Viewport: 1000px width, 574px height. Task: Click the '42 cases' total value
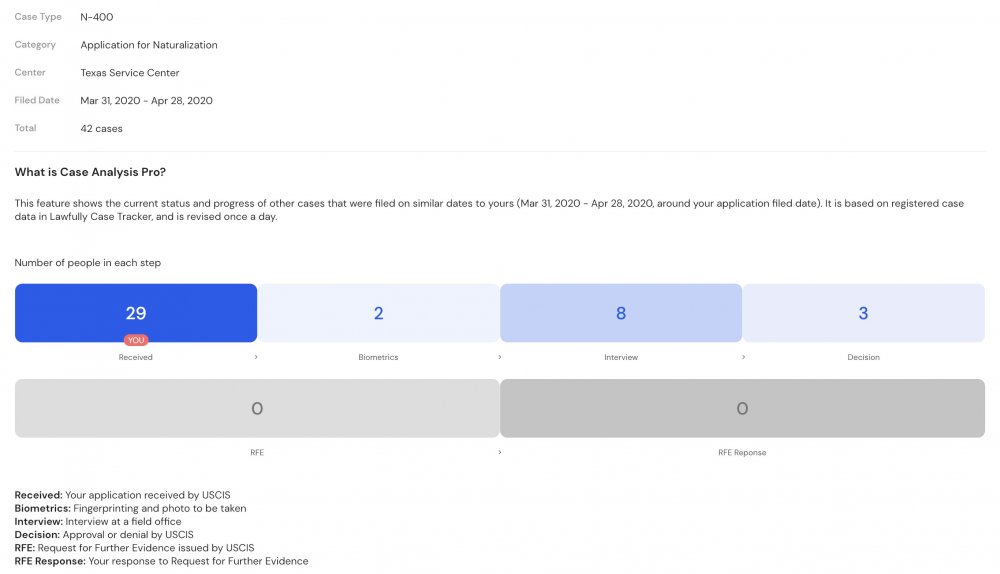tap(101, 128)
